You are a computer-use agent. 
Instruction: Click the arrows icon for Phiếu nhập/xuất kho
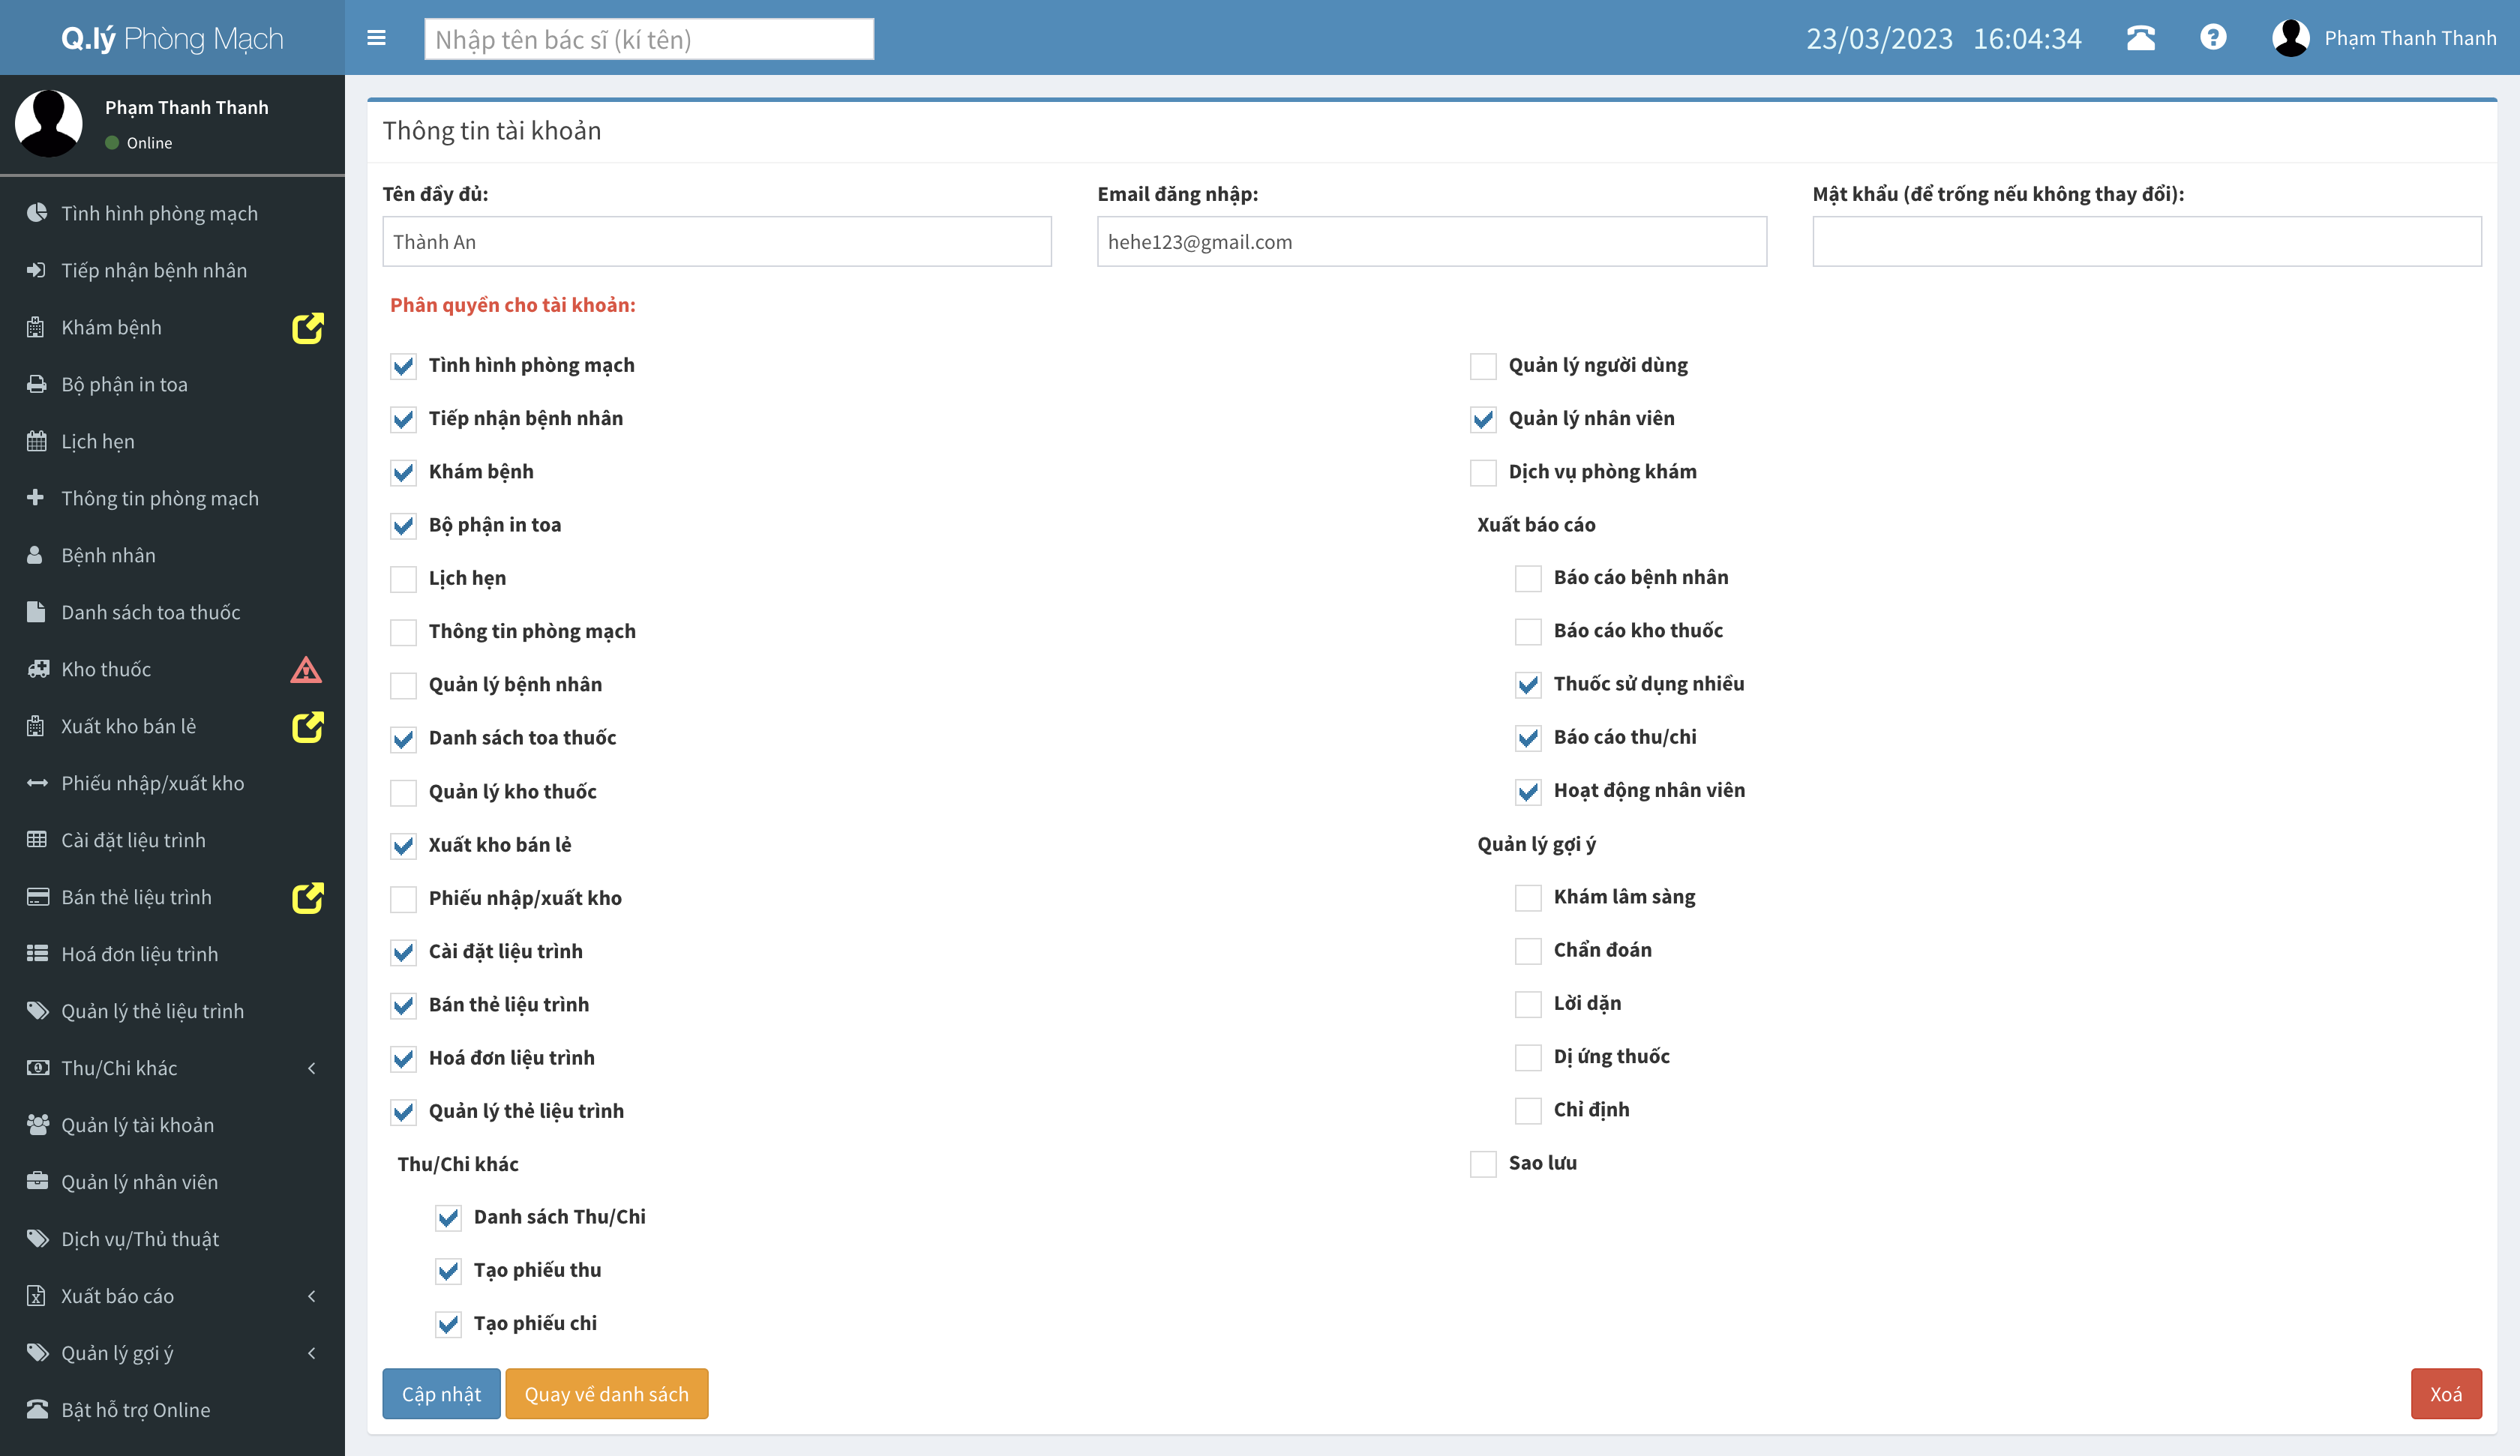tap(37, 783)
